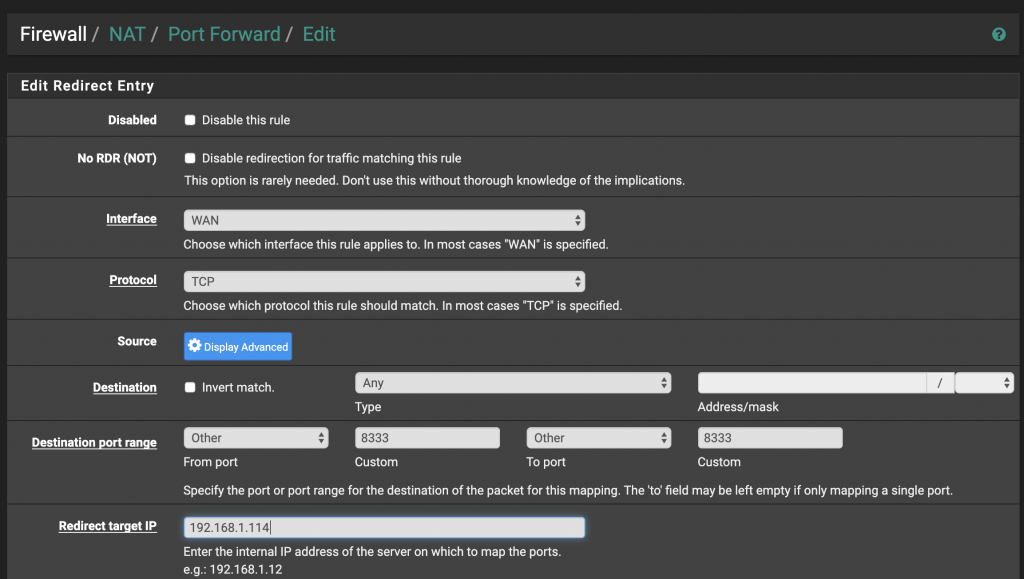The height and width of the screenshot is (579, 1024).
Task: Click the Edit breadcrumb link
Action: click(x=319, y=34)
